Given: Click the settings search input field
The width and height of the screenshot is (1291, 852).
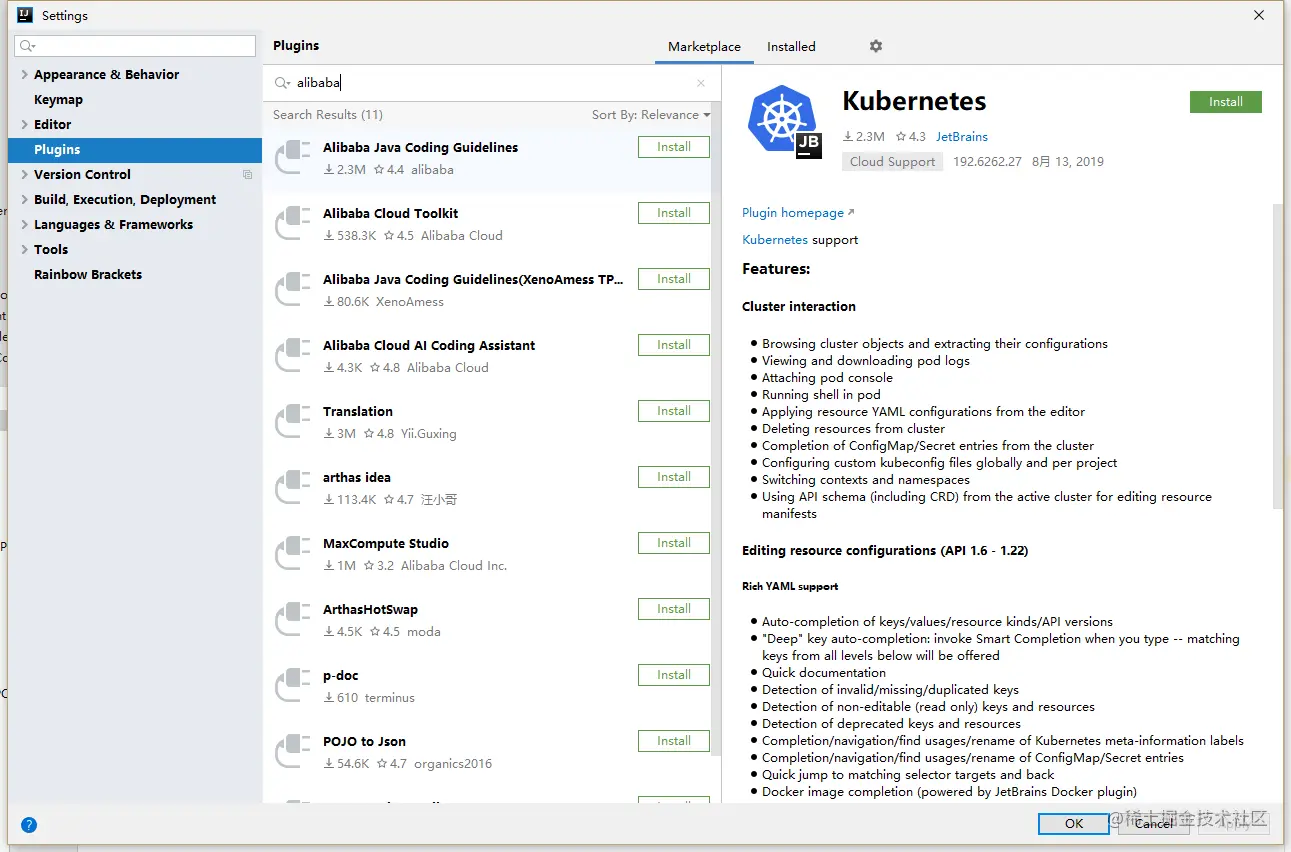Looking at the screenshot, I should point(135,46).
